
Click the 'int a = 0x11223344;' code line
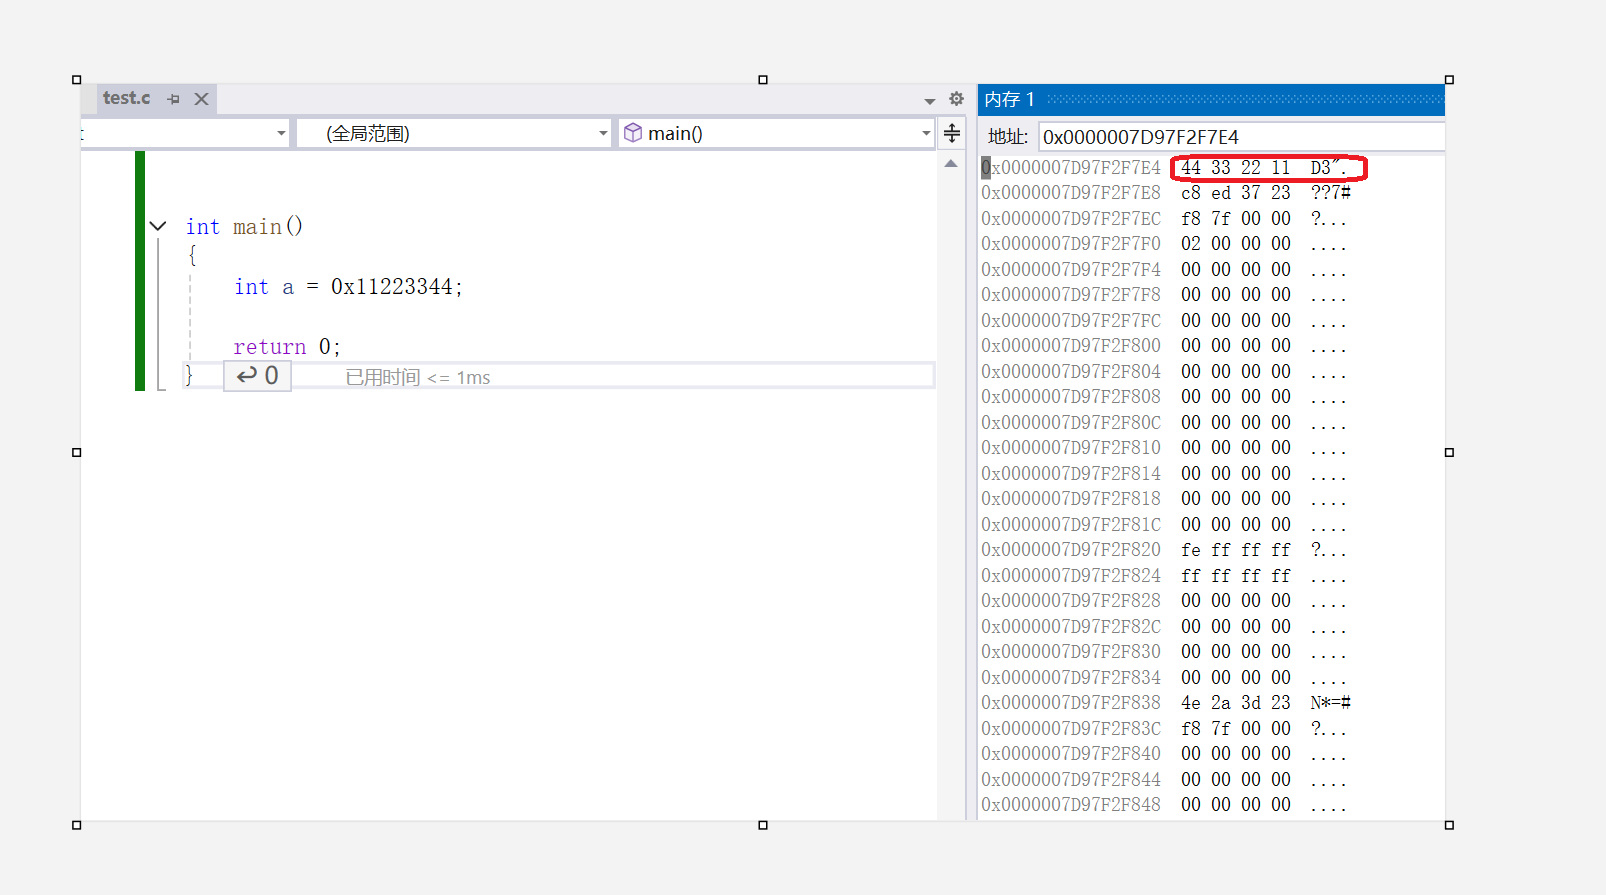point(348,287)
